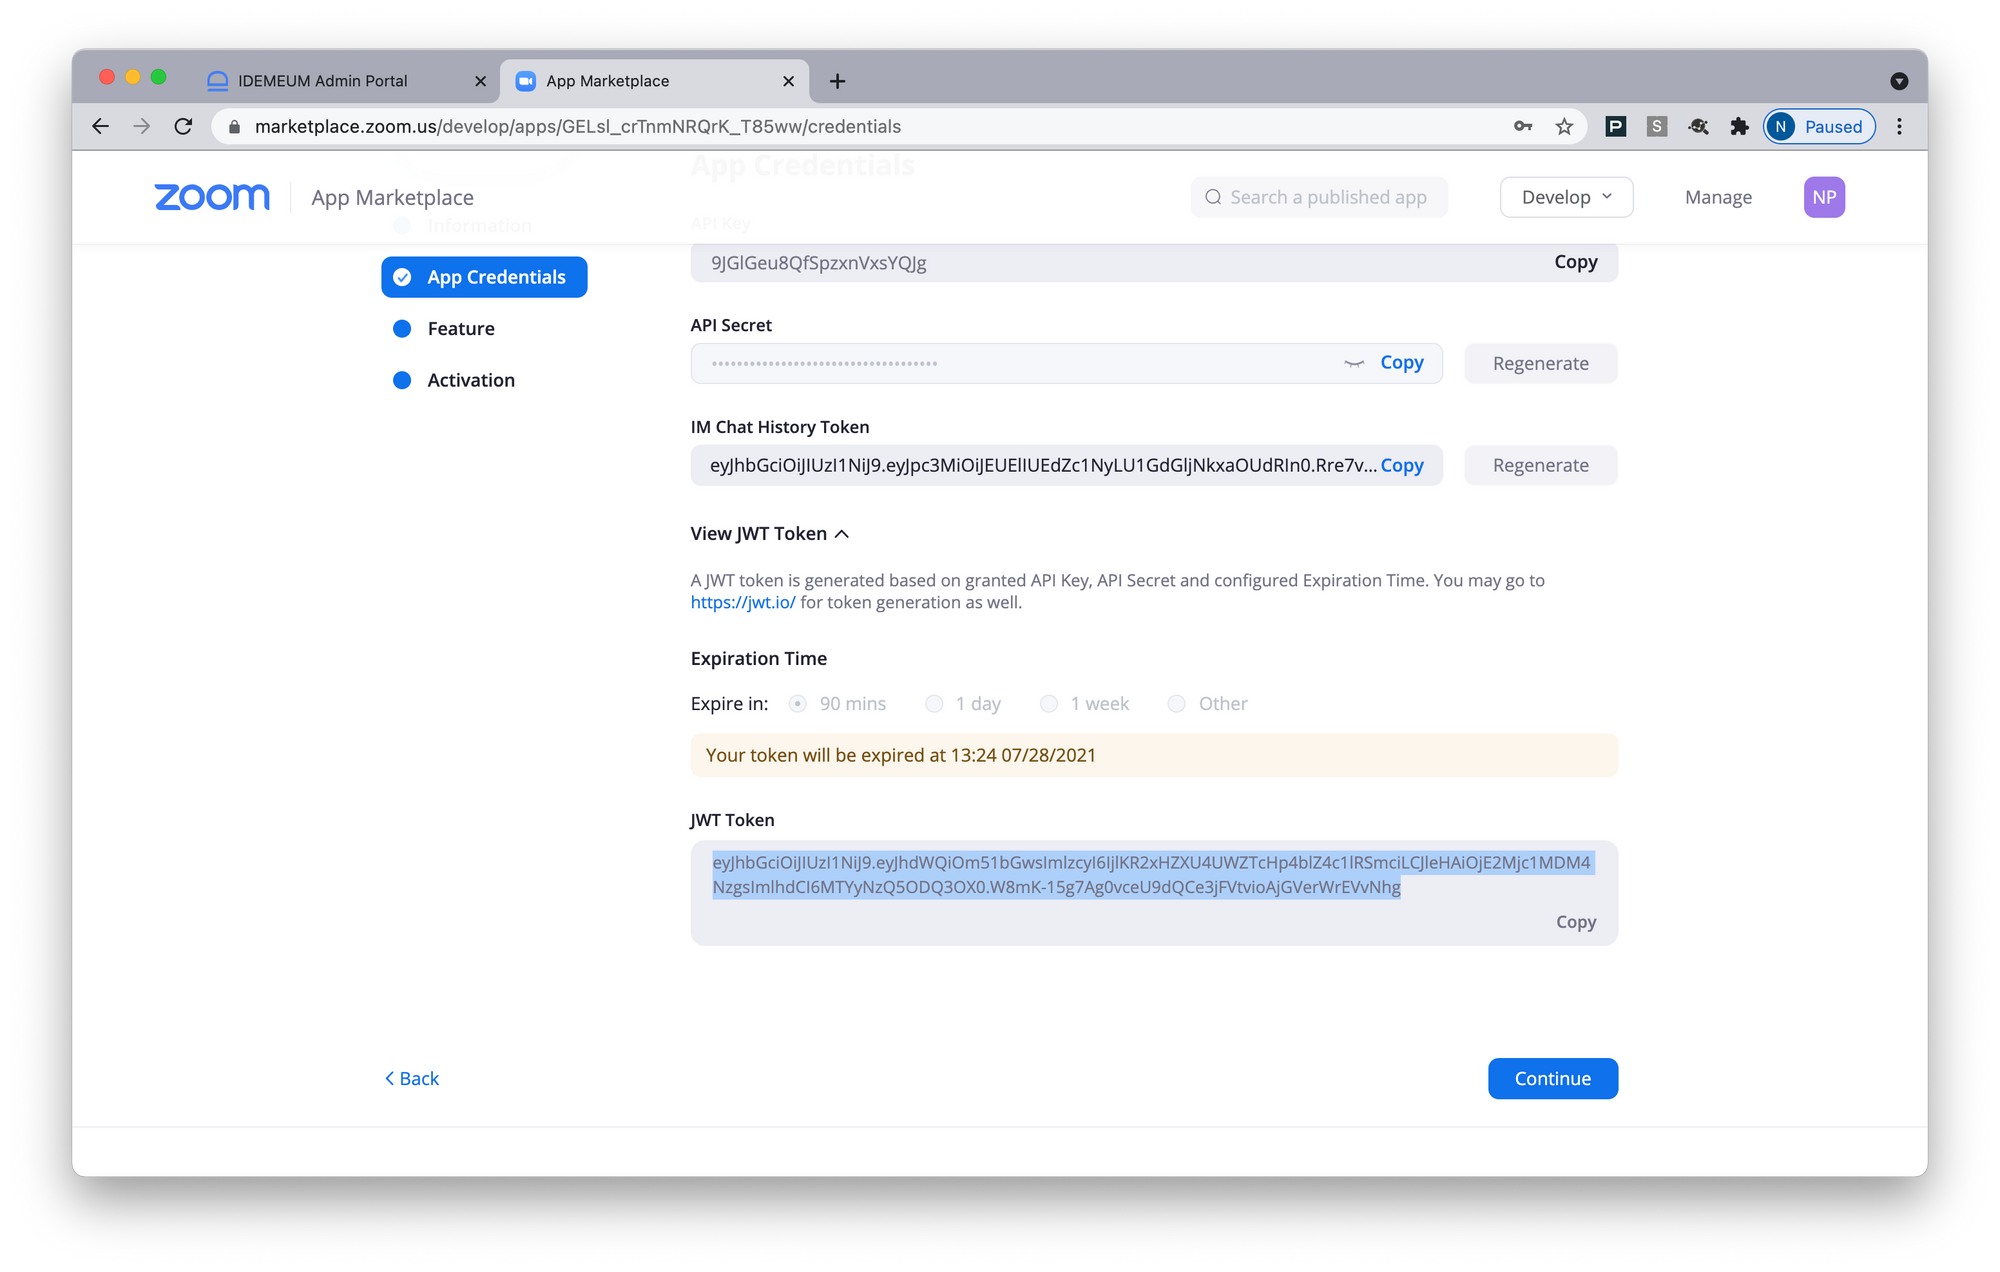The width and height of the screenshot is (2000, 1272).
Task: Click the browser forward arrow
Action: pyautogui.click(x=142, y=126)
